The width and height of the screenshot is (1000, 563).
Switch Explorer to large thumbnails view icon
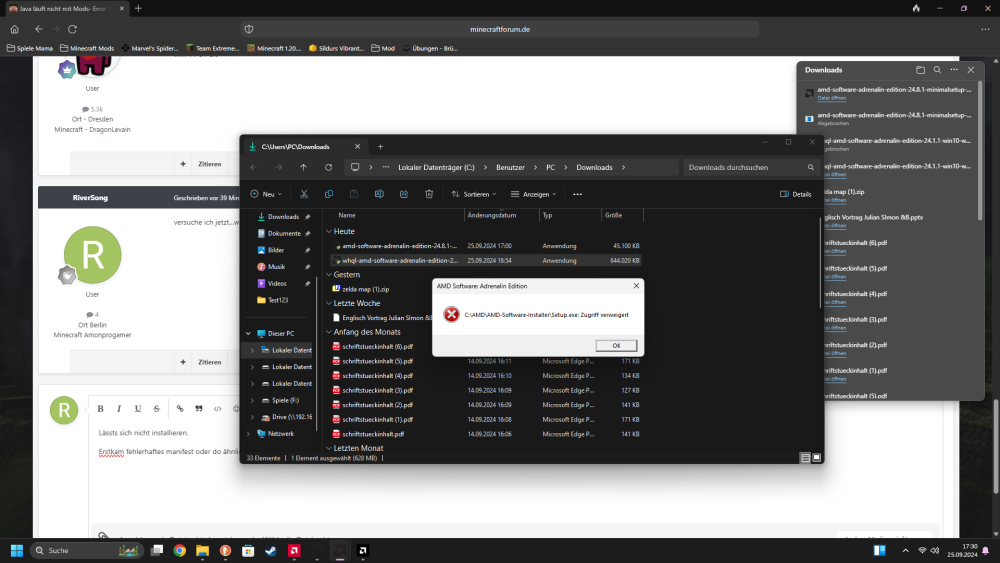pyautogui.click(x=816, y=458)
